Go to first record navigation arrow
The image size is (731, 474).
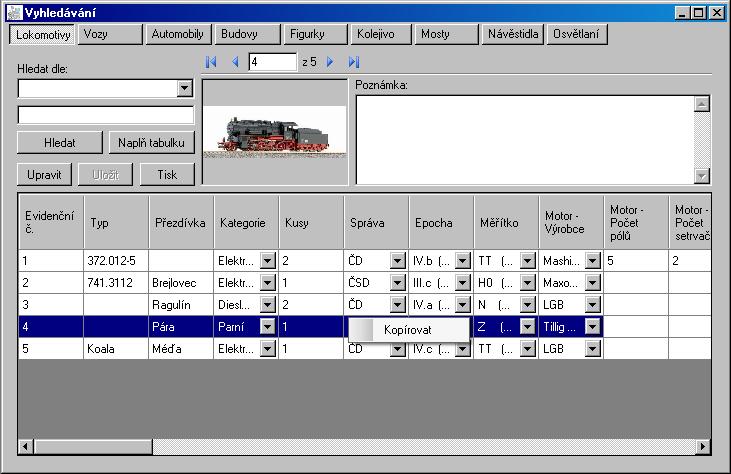211,62
